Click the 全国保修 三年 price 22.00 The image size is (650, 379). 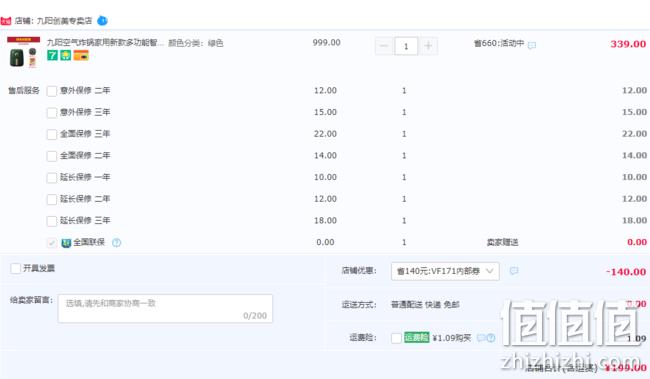[325, 134]
